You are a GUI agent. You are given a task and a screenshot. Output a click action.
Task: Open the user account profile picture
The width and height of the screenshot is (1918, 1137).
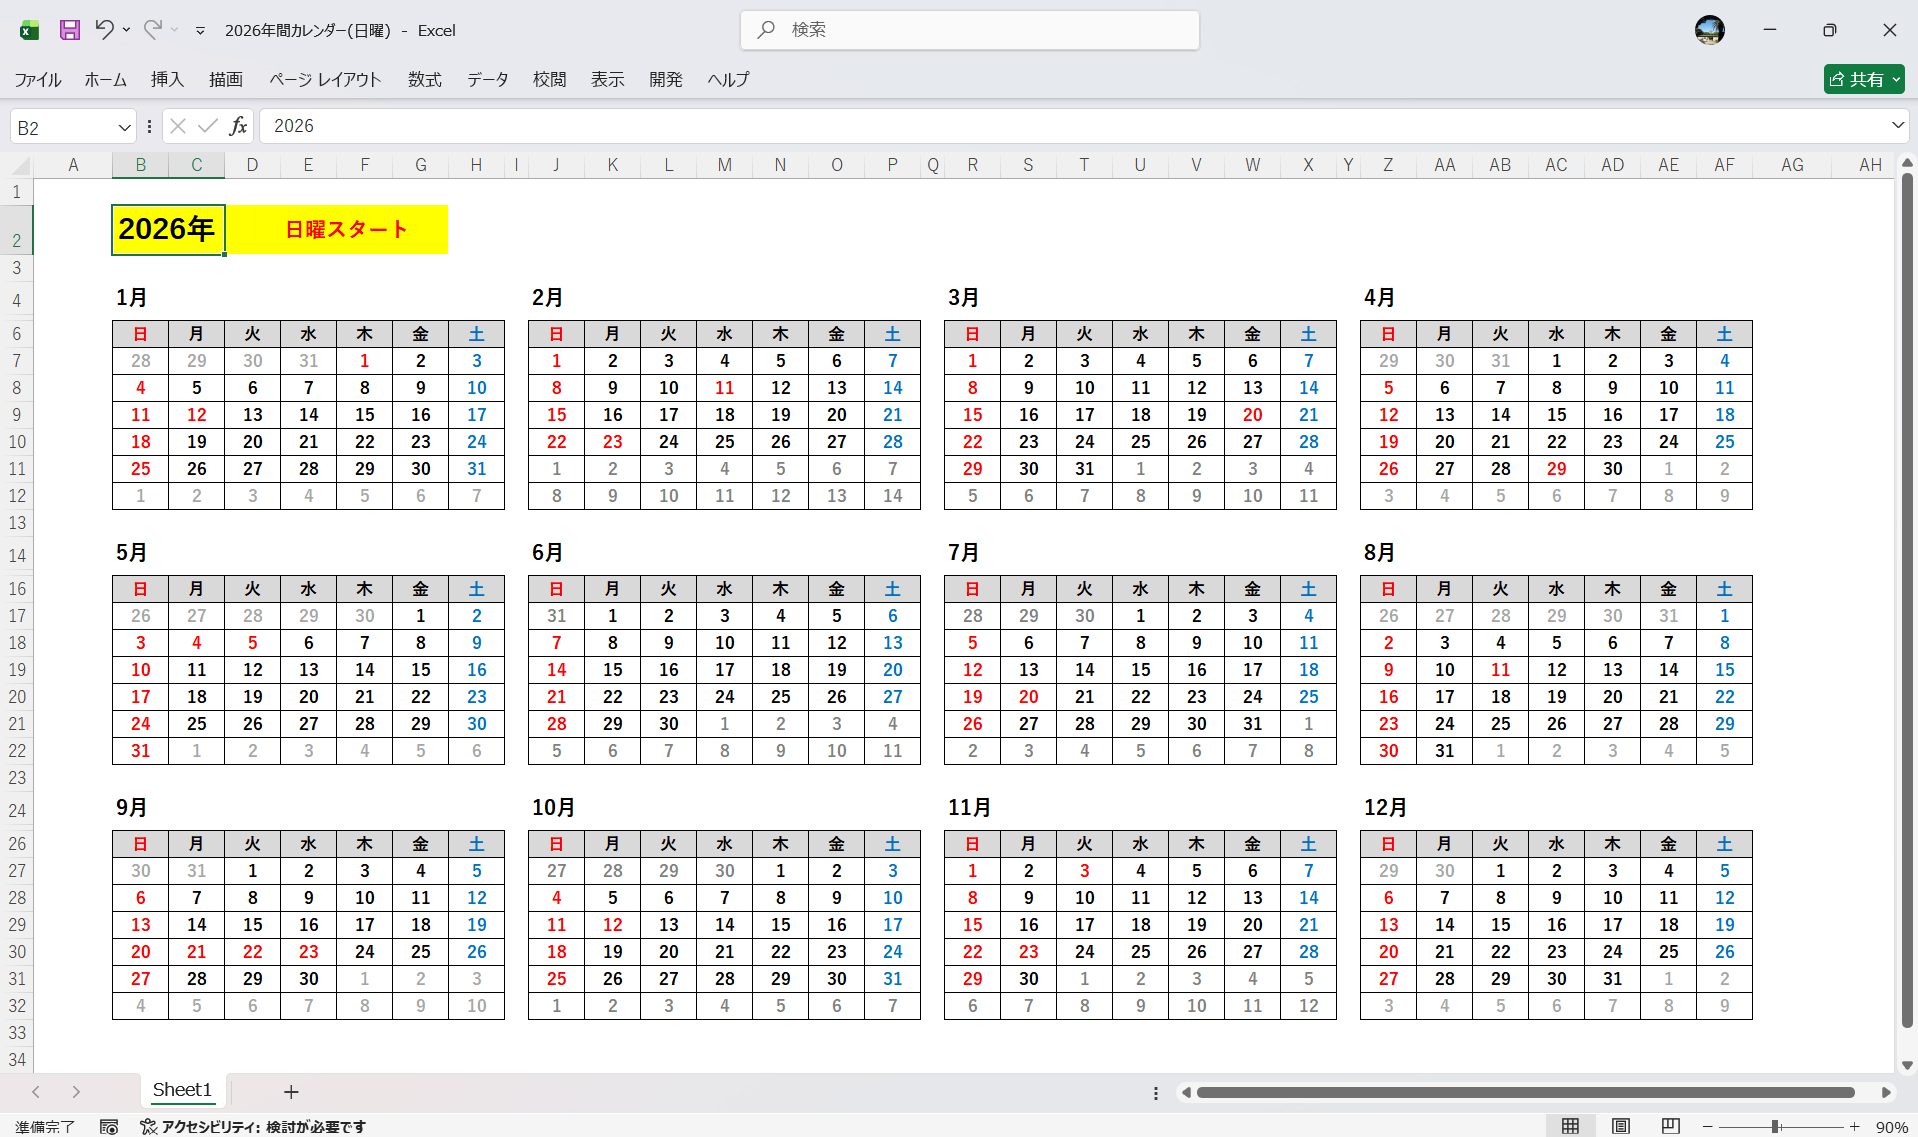pyautogui.click(x=1709, y=30)
